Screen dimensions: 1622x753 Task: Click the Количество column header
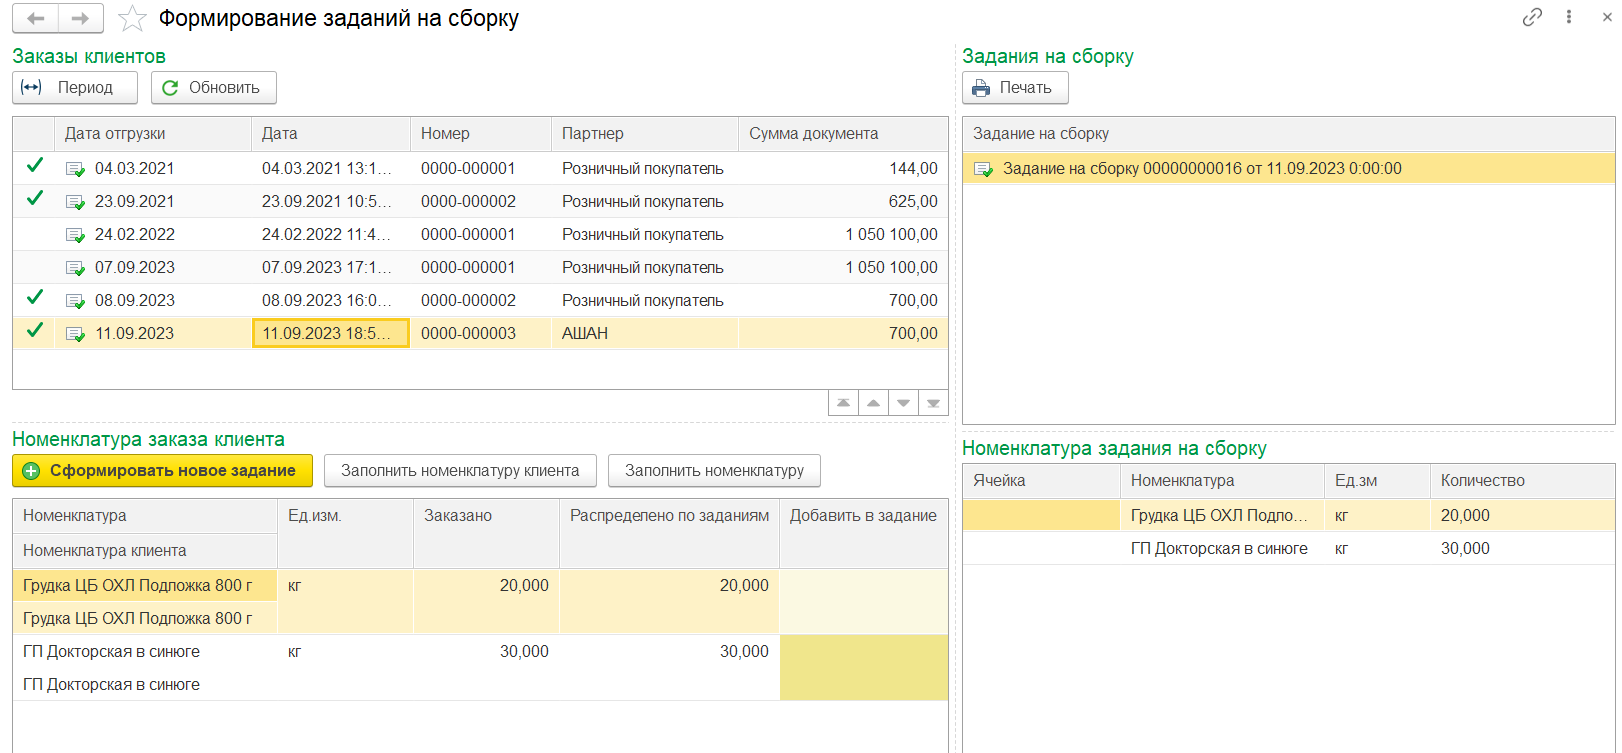coord(1522,481)
